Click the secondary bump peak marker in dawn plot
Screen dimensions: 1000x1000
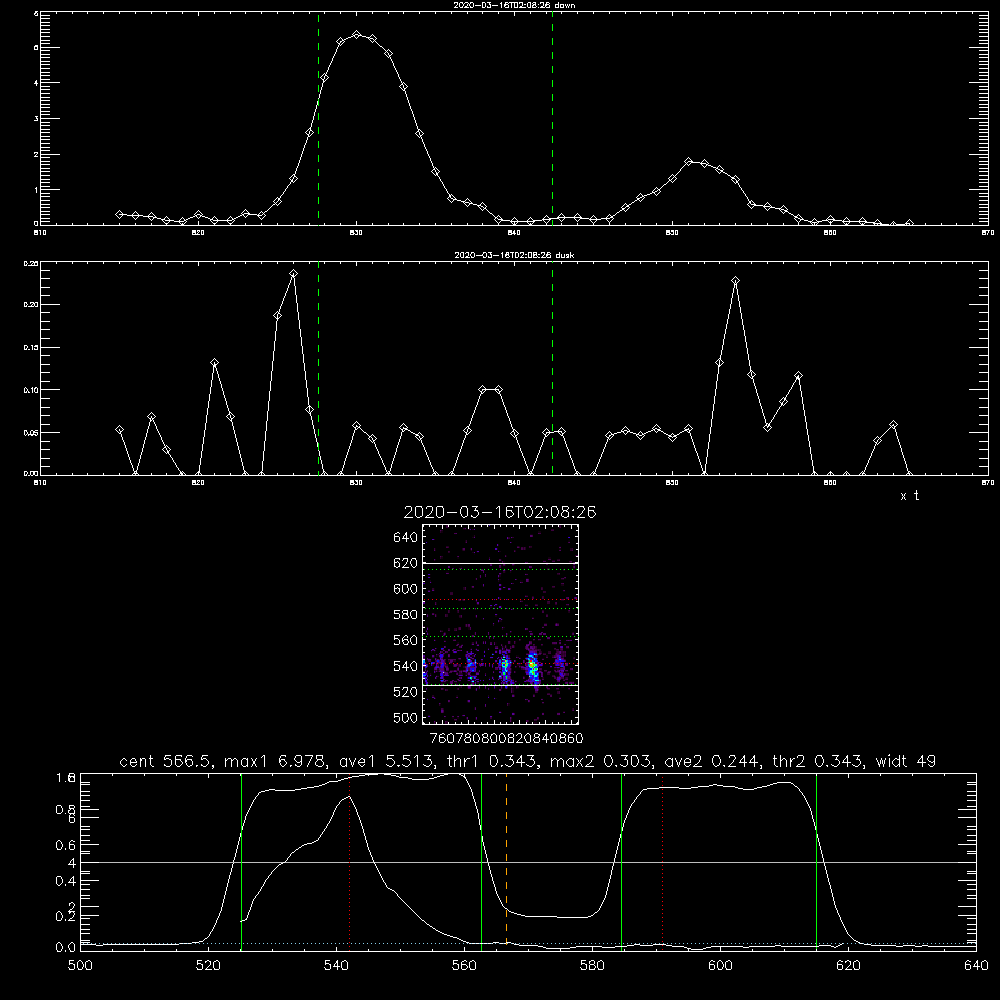(688, 161)
